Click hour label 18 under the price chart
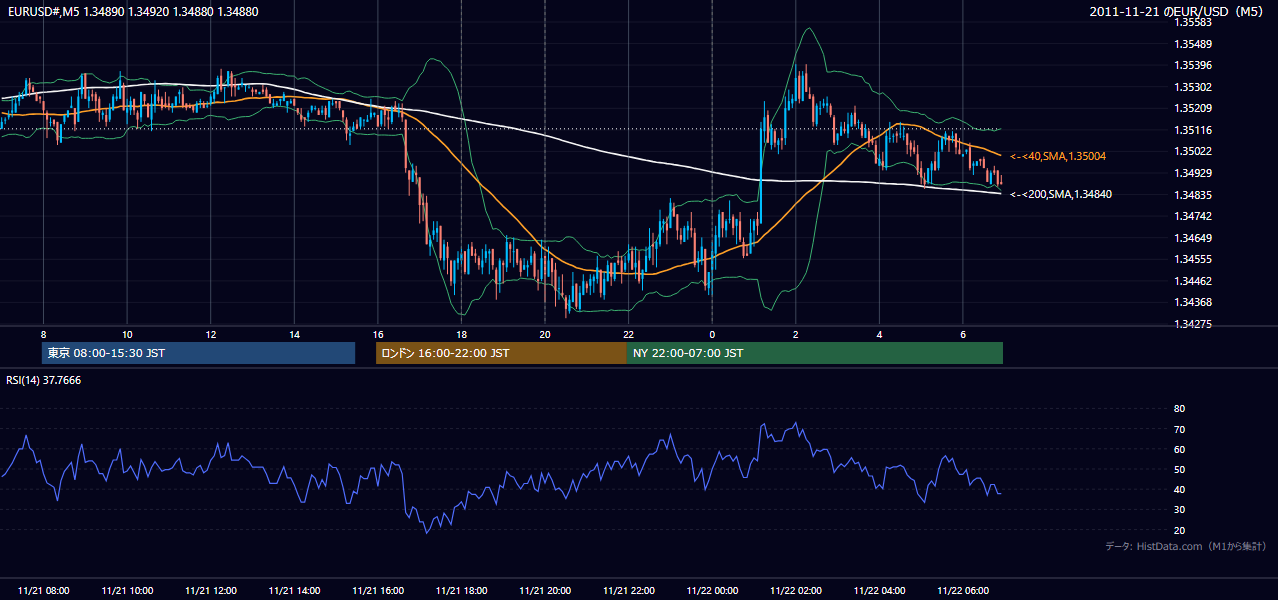 pos(461,333)
